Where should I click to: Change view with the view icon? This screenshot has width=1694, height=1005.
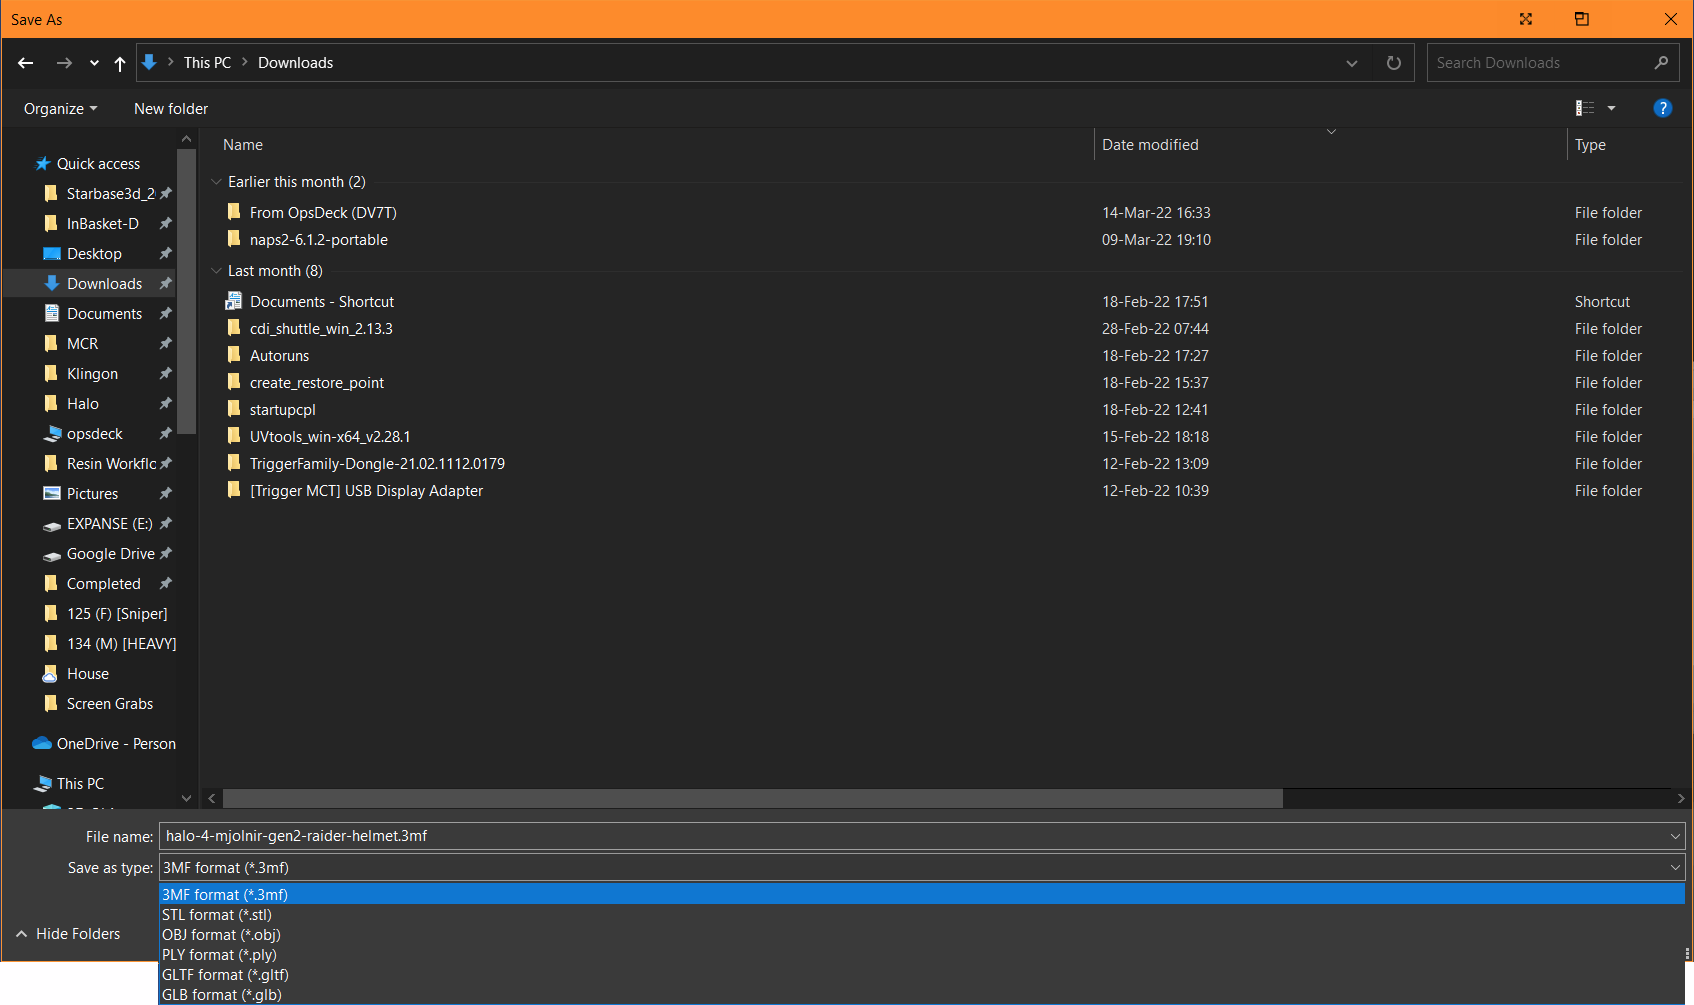tap(1585, 108)
